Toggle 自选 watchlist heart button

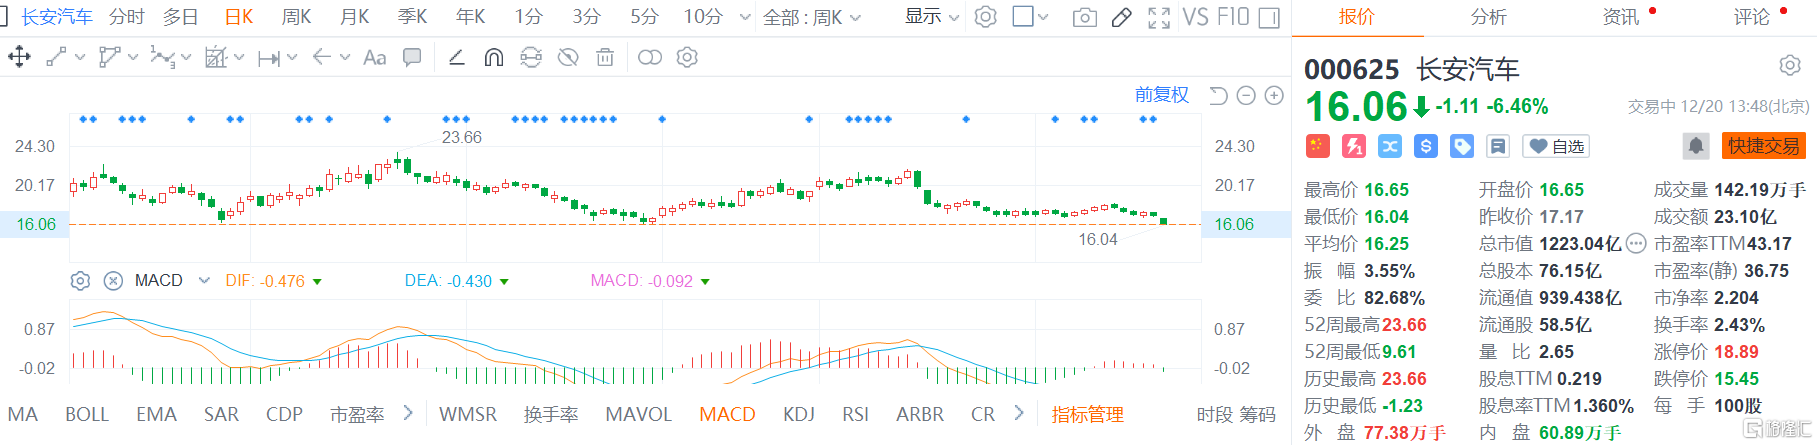coord(1556,146)
